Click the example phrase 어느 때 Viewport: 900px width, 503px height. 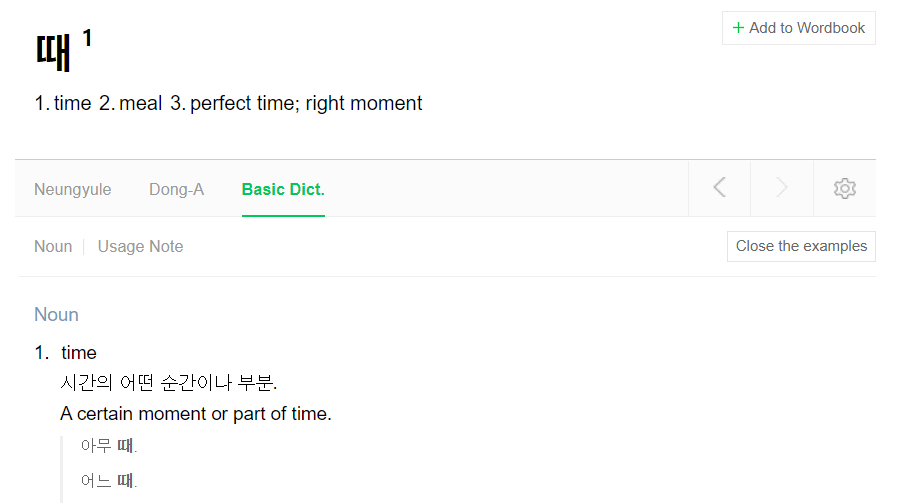[108, 480]
